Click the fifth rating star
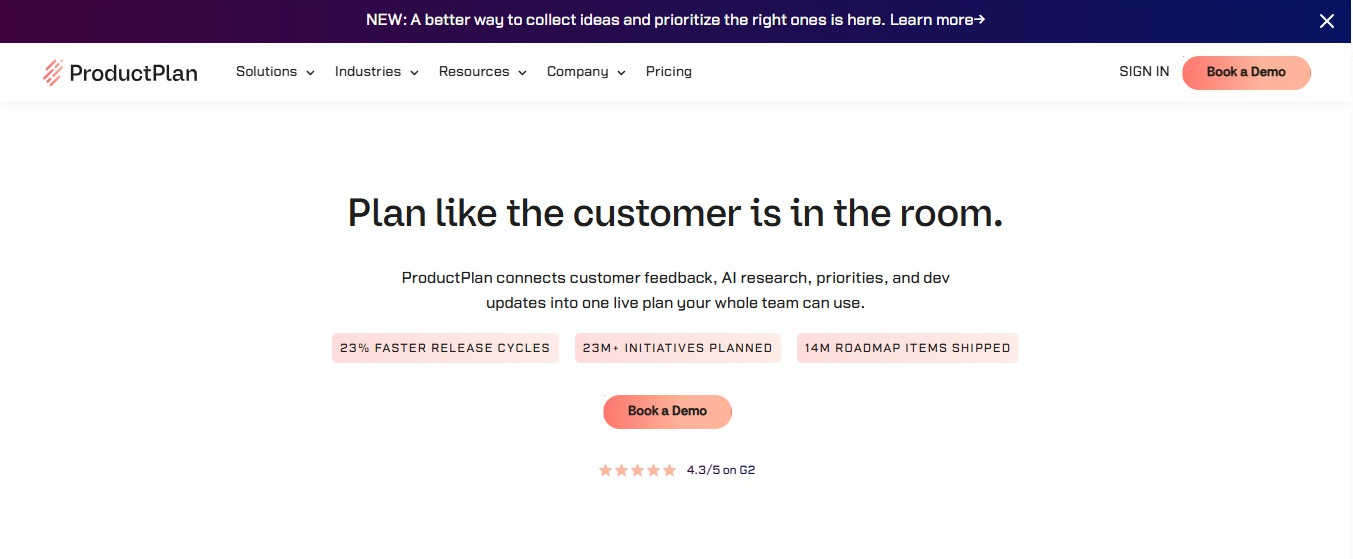This screenshot has height=559, width=1353. 669,470
